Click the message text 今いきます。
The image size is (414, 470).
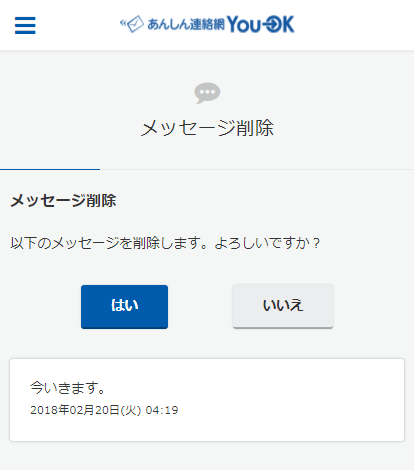pyautogui.click(x=68, y=388)
